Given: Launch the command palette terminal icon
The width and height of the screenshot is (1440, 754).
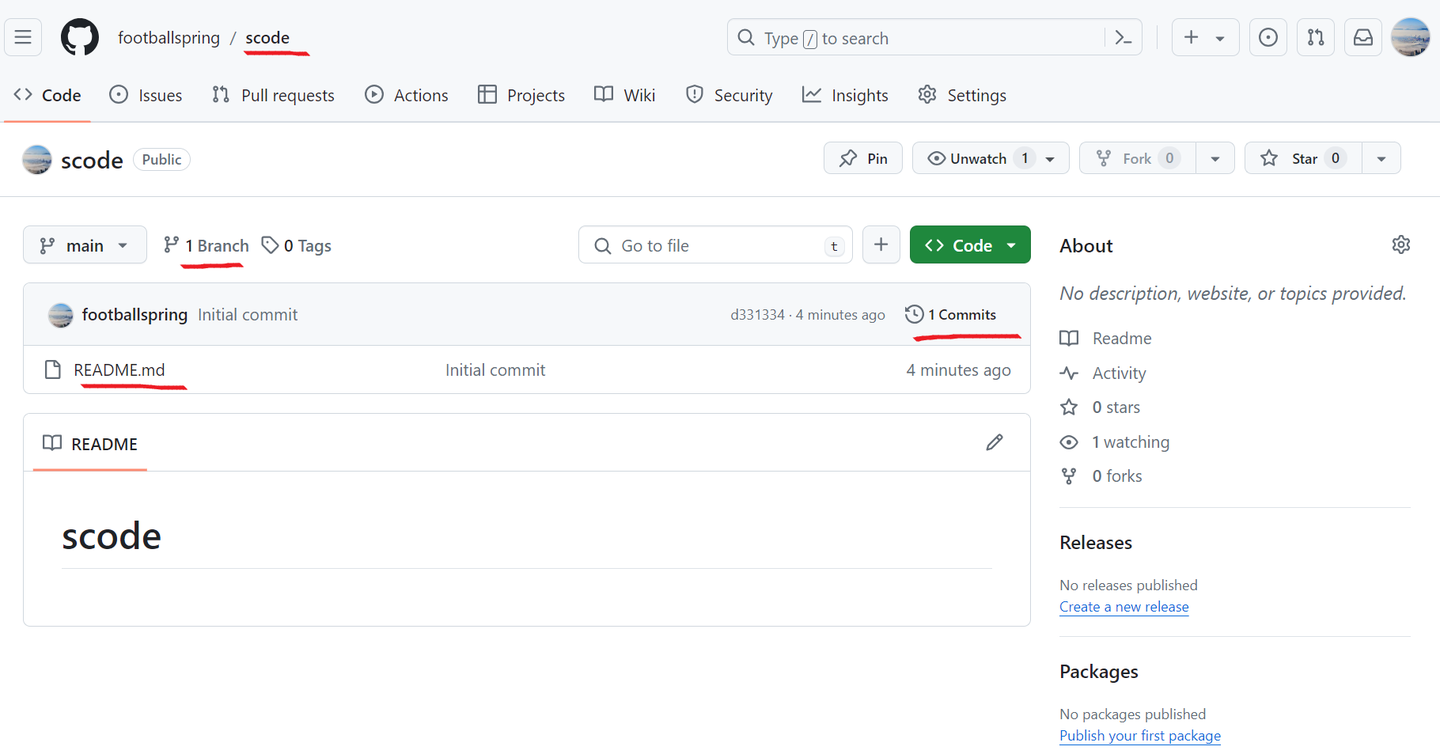Looking at the screenshot, I should coord(1122,37).
